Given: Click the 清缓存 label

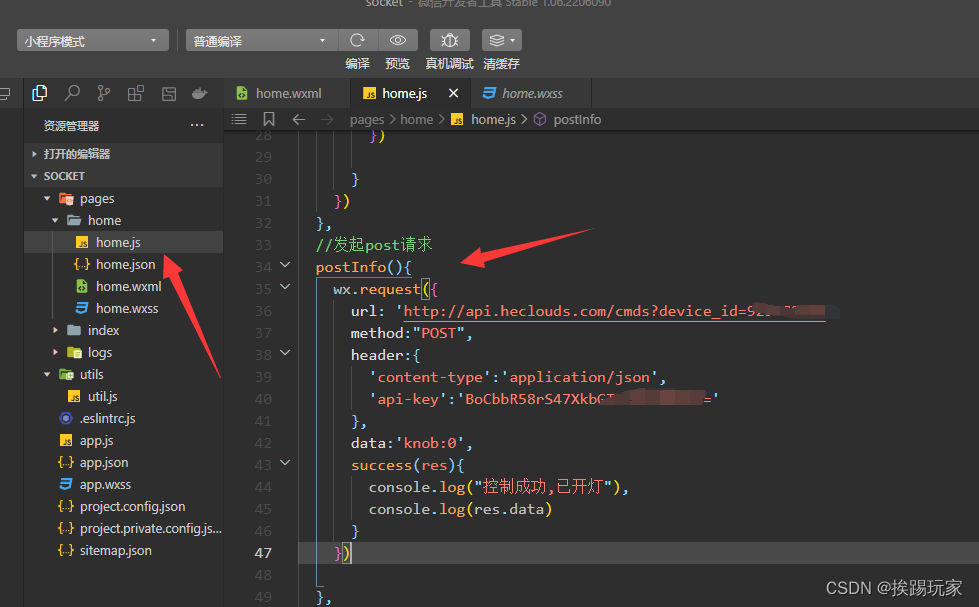Looking at the screenshot, I should pos(501,64).
